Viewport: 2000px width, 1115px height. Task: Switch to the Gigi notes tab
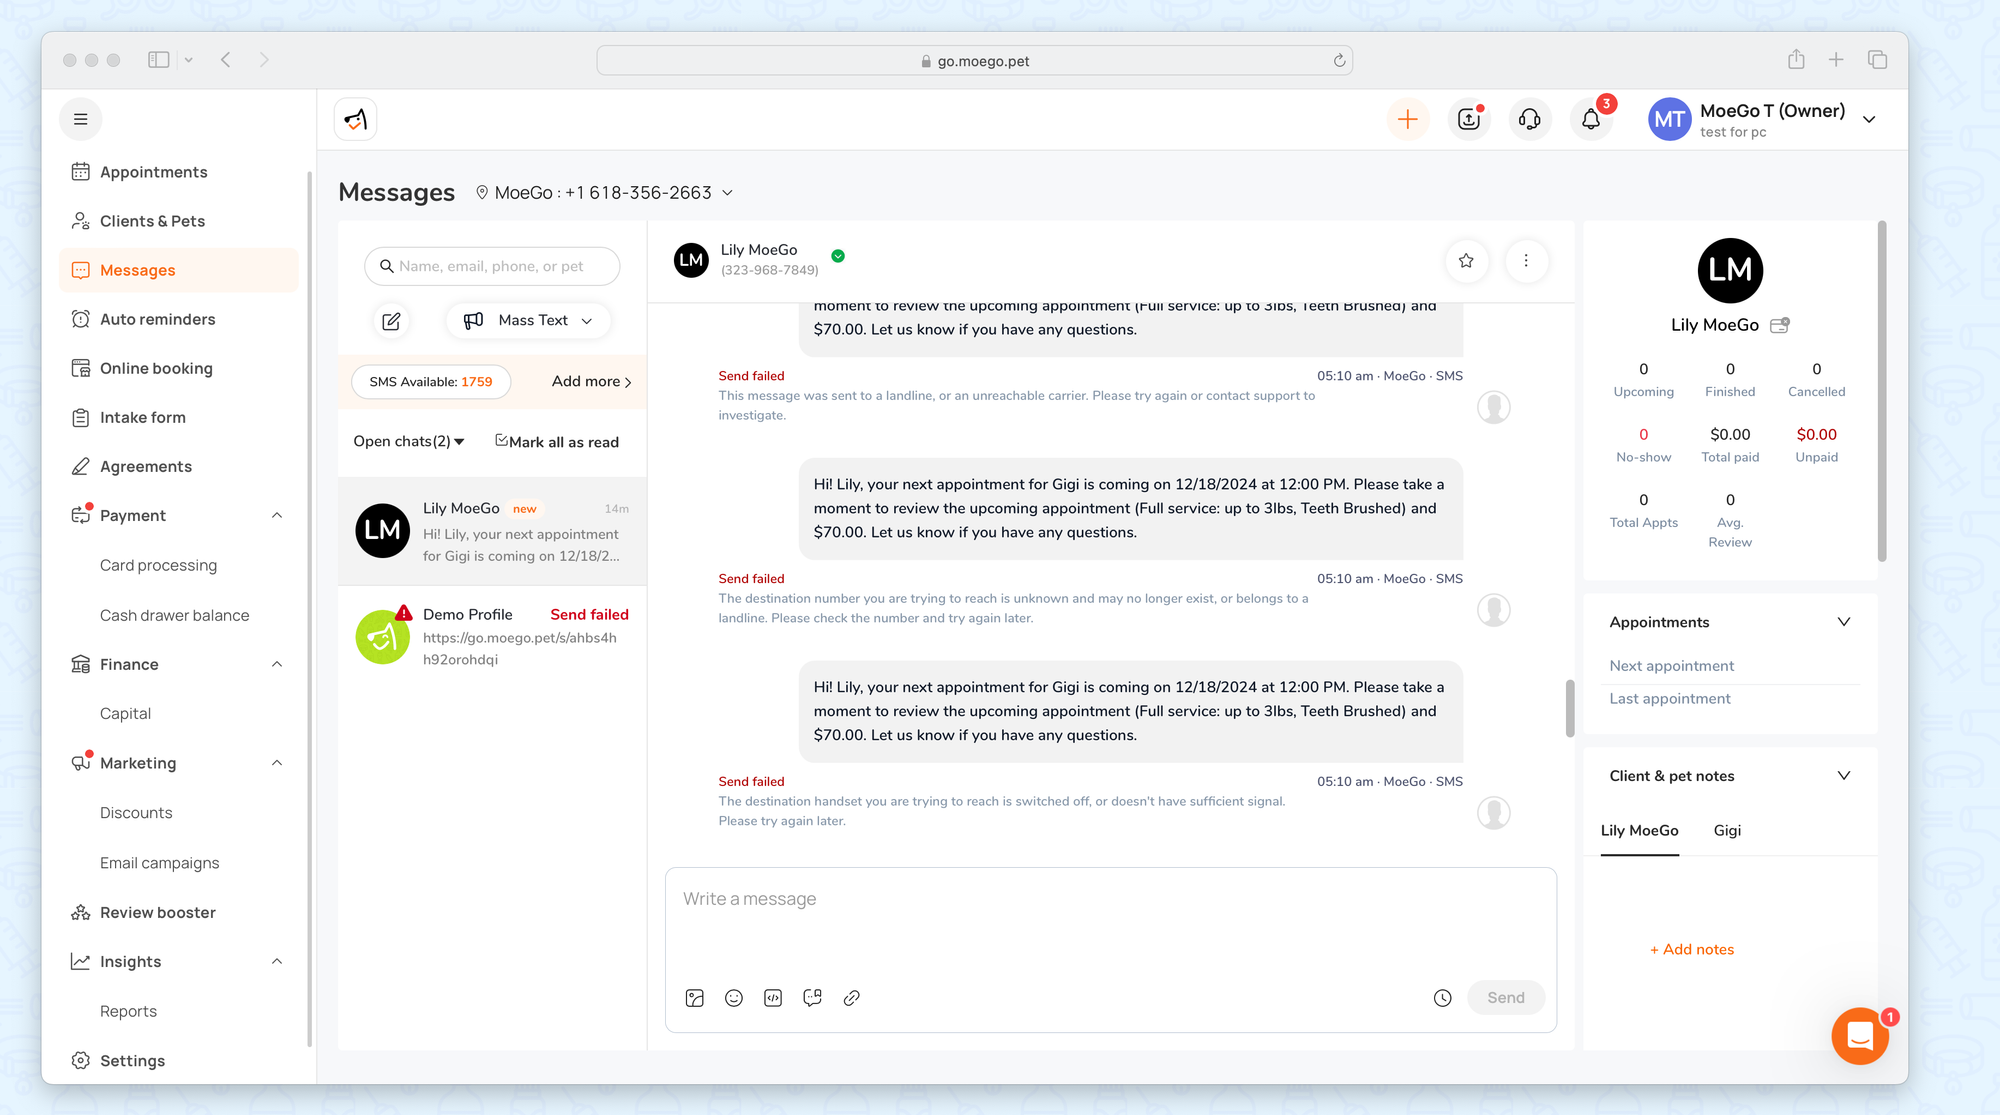(1727, 831)
